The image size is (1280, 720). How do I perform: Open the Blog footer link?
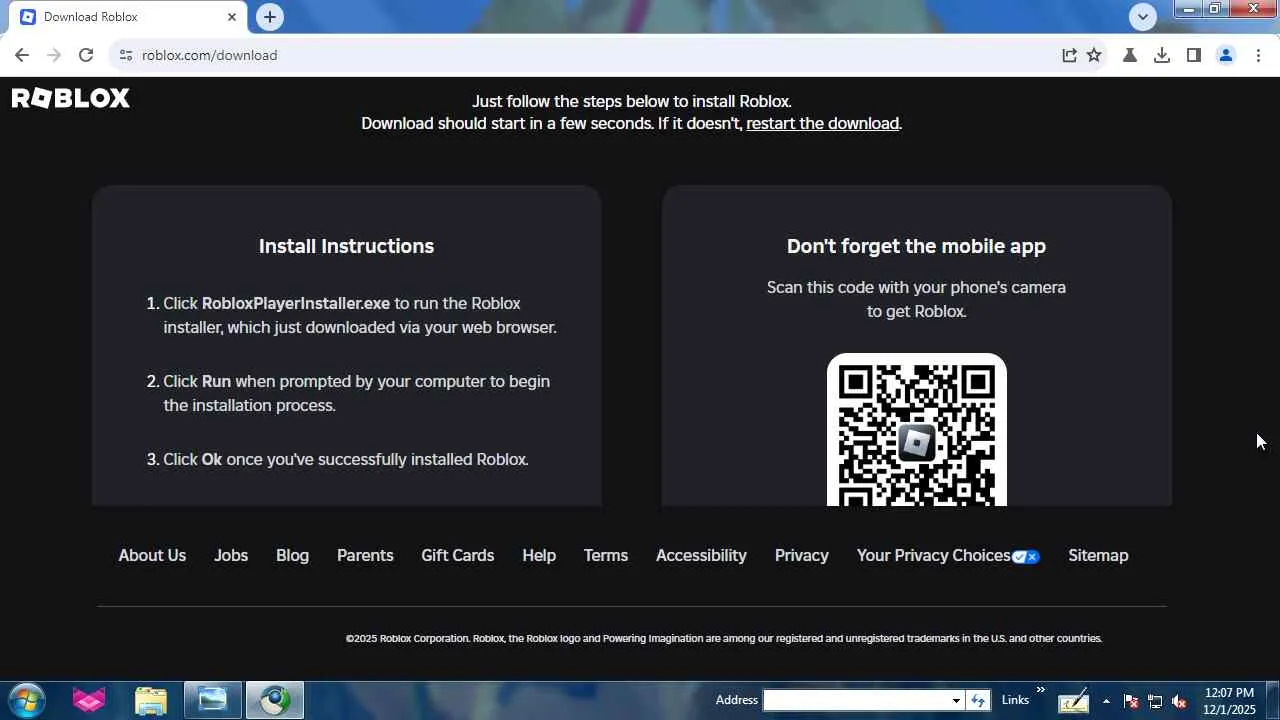[x=292, y=556]
